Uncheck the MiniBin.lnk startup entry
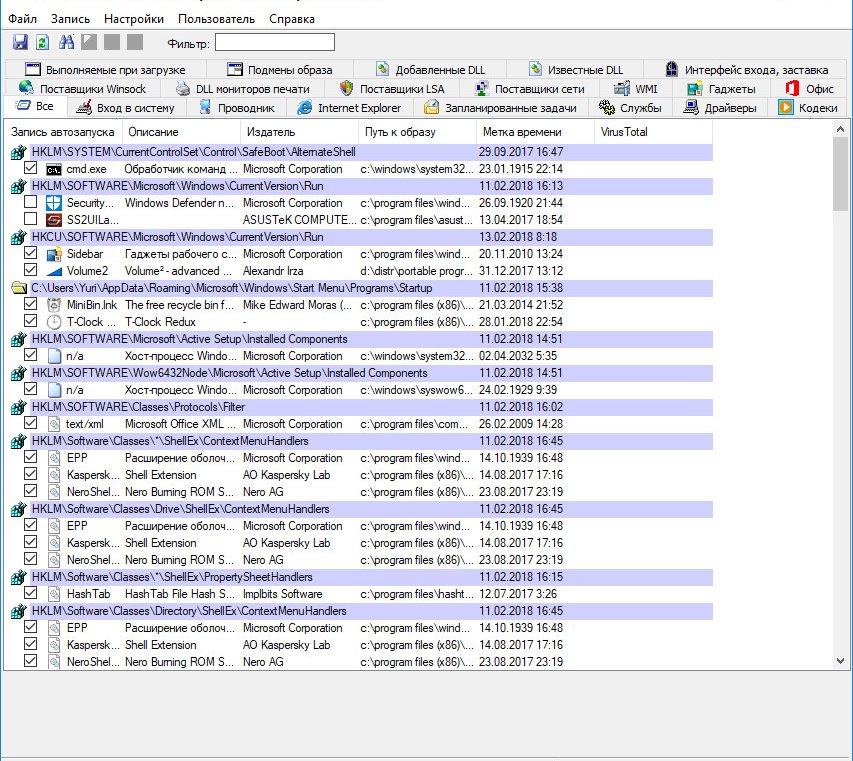Screen dimensions: 853x761 pos(30,304)
